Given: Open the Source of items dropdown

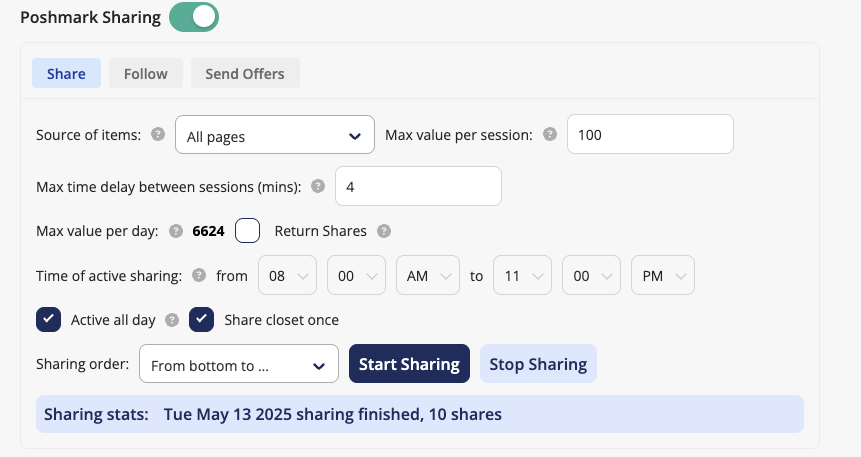Looking at the screenshot, I should pos(274,136).
